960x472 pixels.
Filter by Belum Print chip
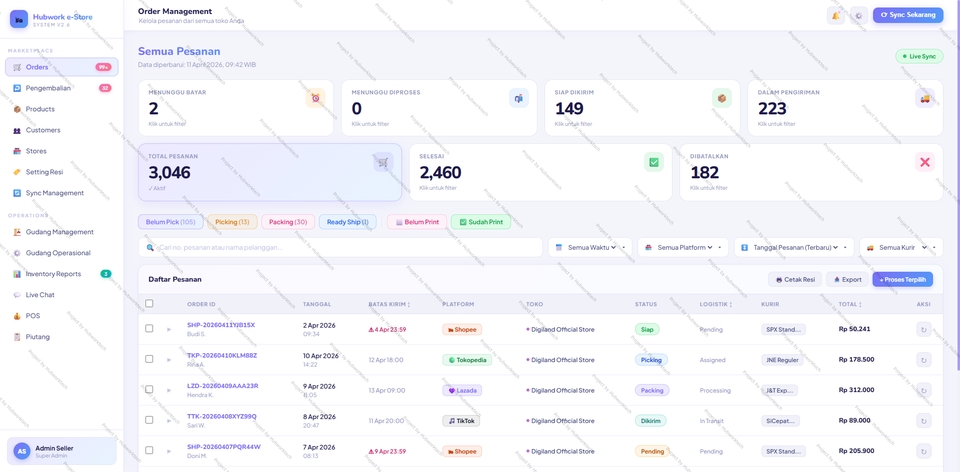(417, 222)
